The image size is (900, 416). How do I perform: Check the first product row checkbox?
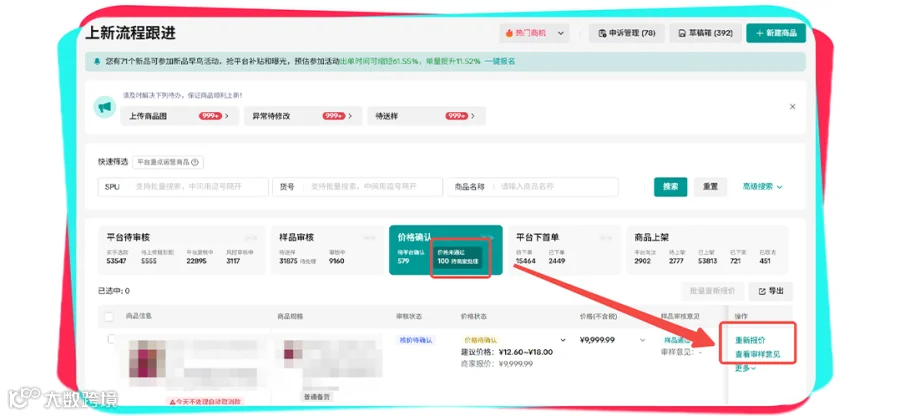112,339
